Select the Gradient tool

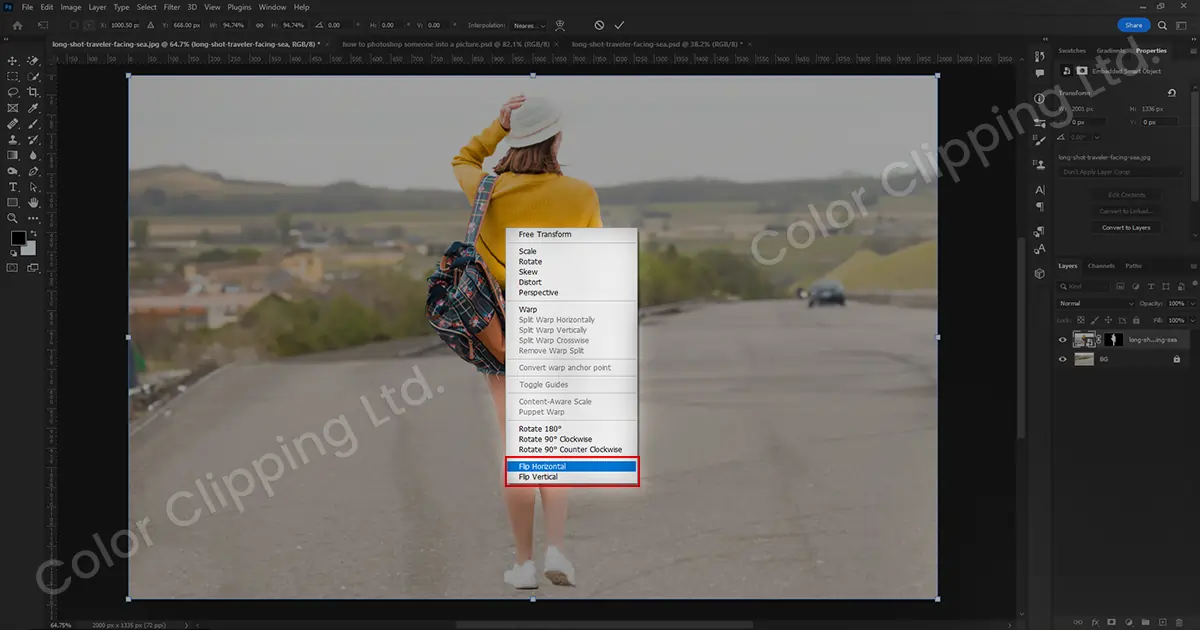click(13, 155)
